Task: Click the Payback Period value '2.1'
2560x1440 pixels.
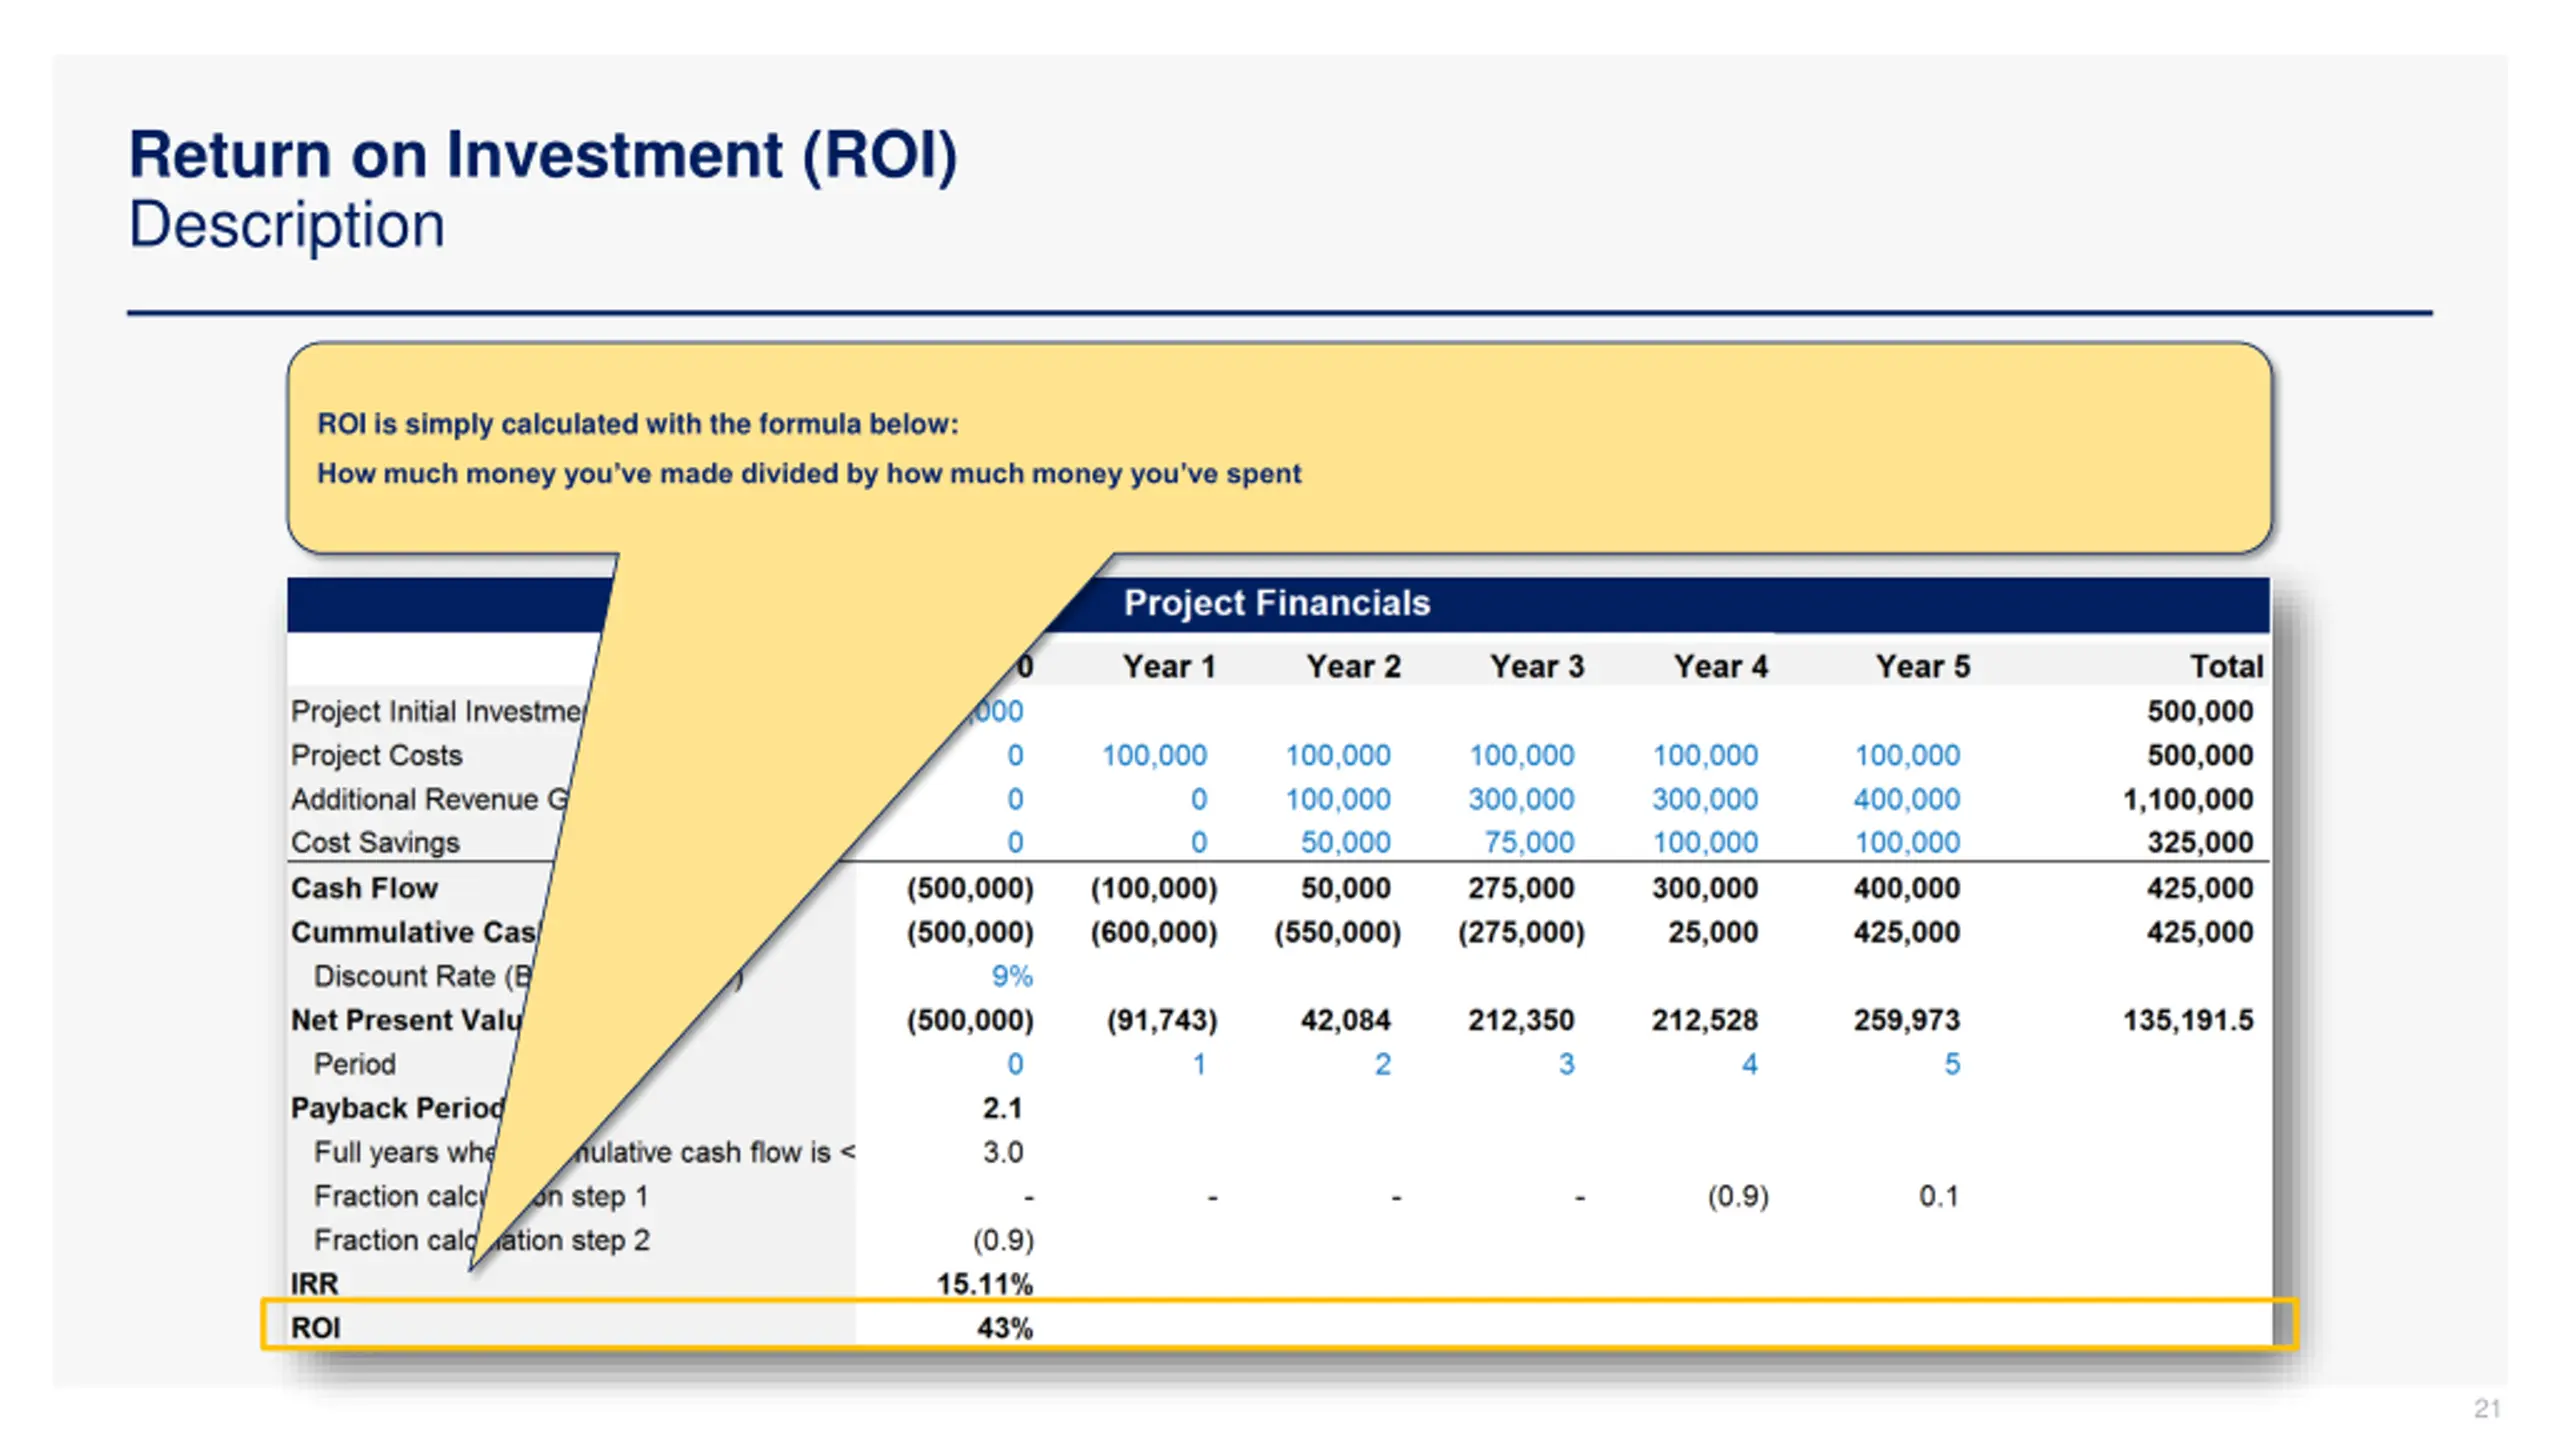Action: pos(1002,1108)
